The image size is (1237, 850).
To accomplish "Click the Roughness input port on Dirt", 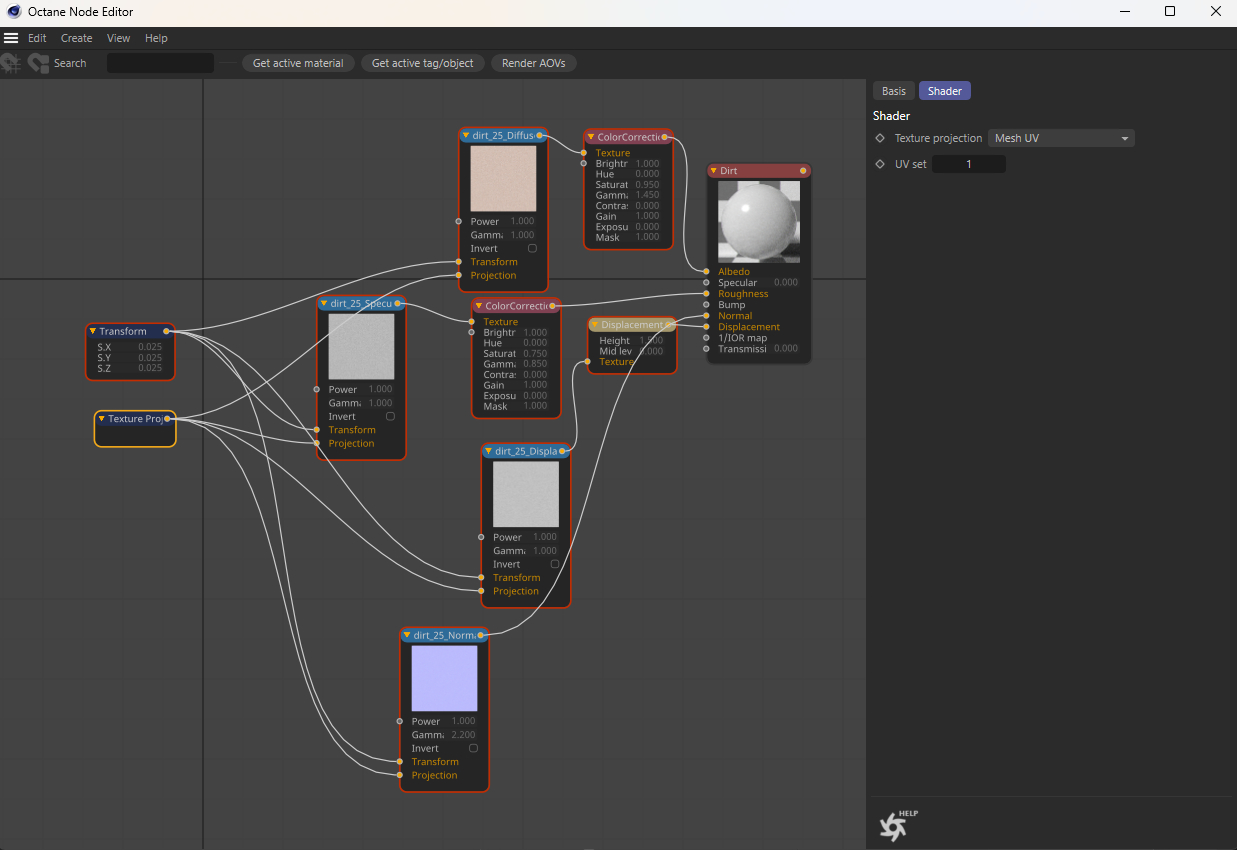I will [706, 294].
